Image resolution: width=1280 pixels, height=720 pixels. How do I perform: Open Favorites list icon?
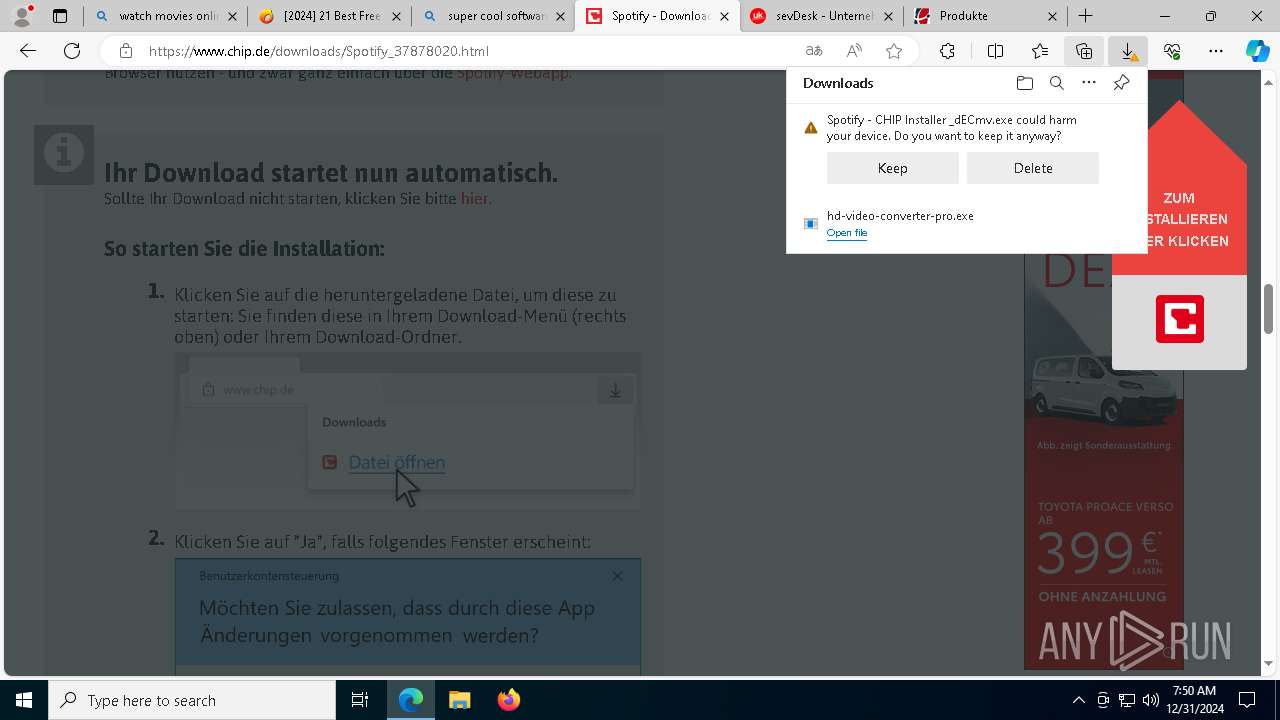[1040, 51]
